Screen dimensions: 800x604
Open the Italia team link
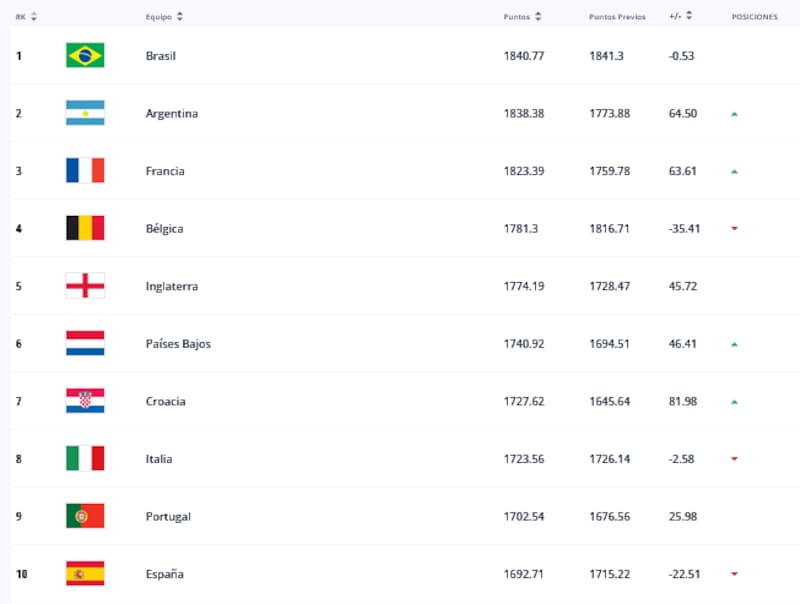[x=159, y=459]
